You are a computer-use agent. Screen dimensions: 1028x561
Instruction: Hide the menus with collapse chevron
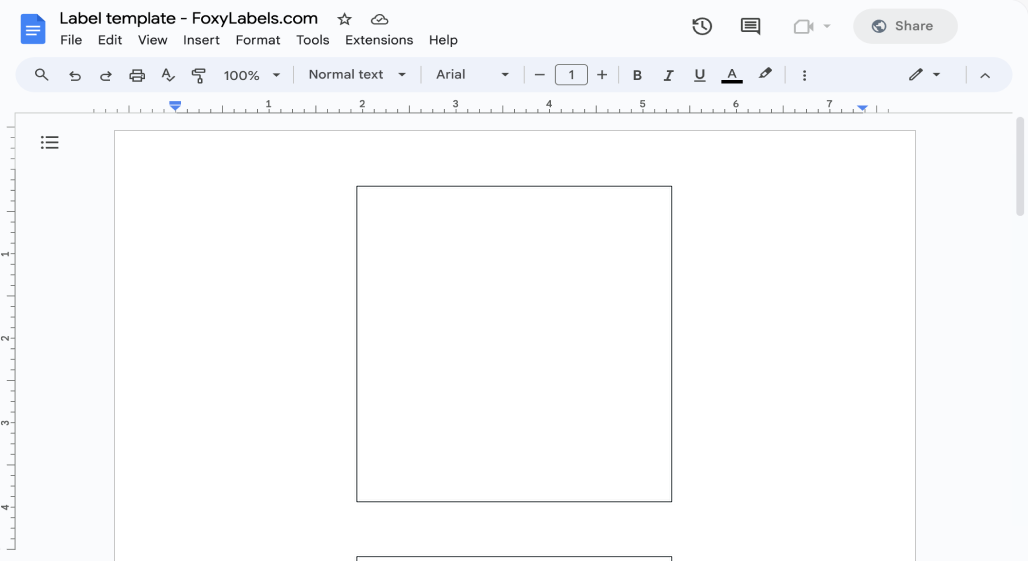(985, 75)
